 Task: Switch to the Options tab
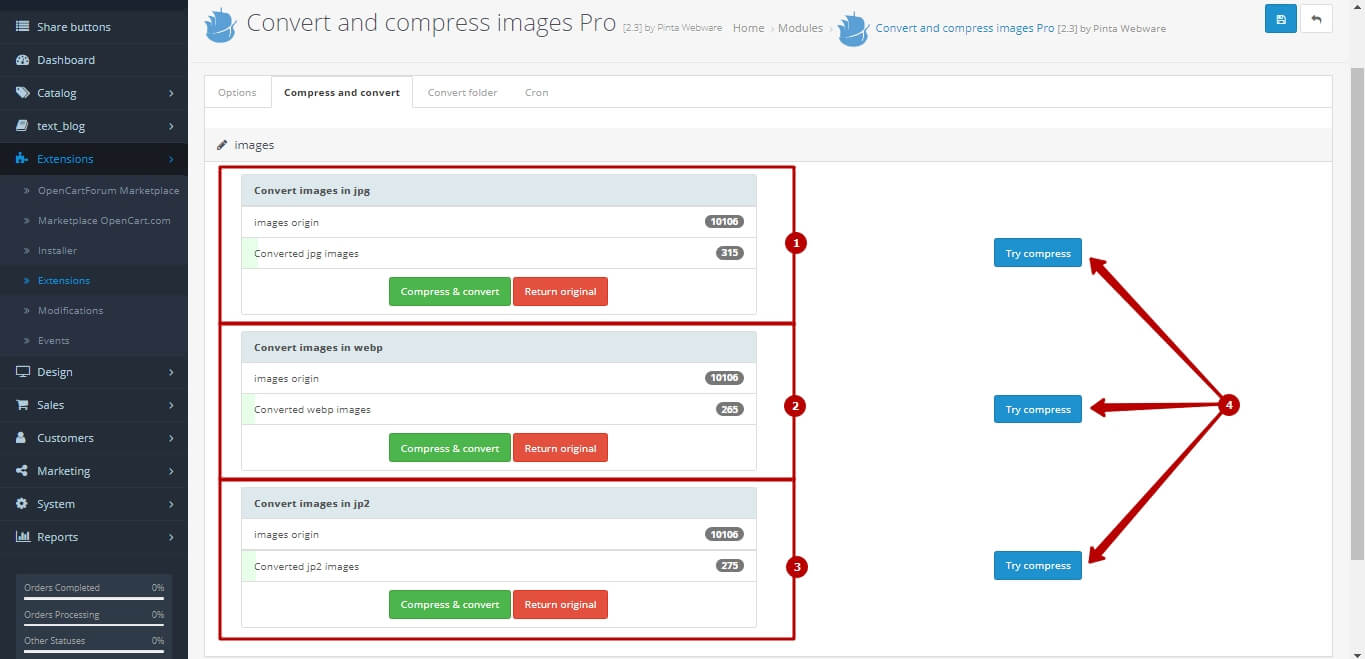pyautogui.click(x=237, y=92)
